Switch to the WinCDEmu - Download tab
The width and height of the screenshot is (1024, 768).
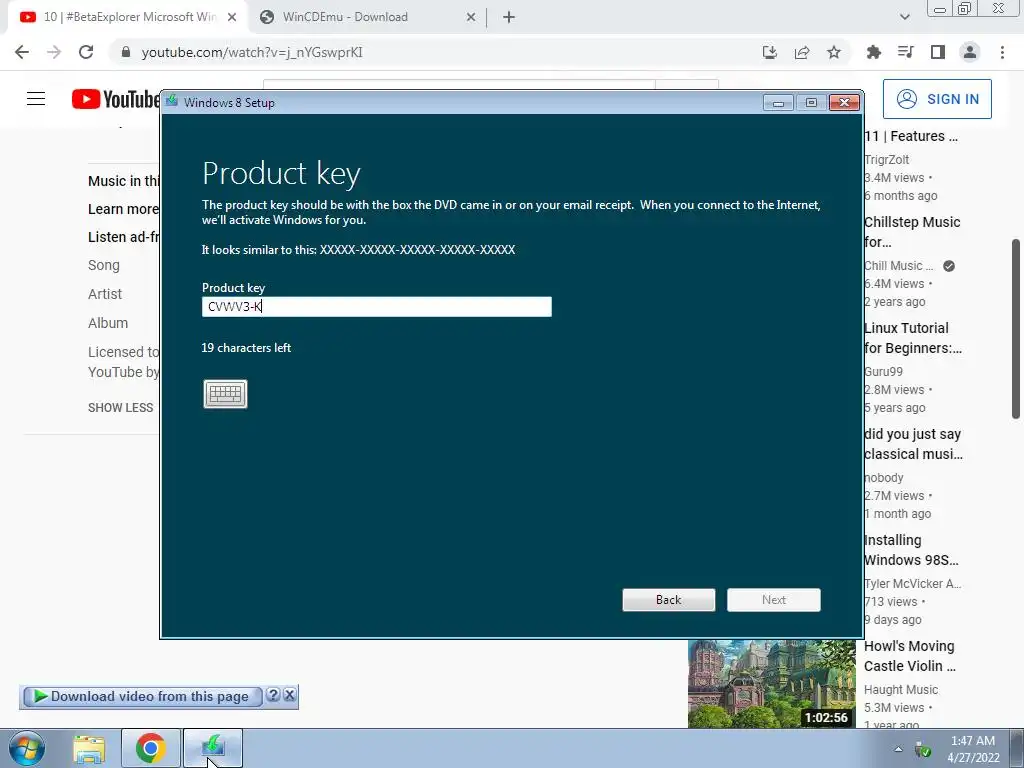click(x=345, y=17)
